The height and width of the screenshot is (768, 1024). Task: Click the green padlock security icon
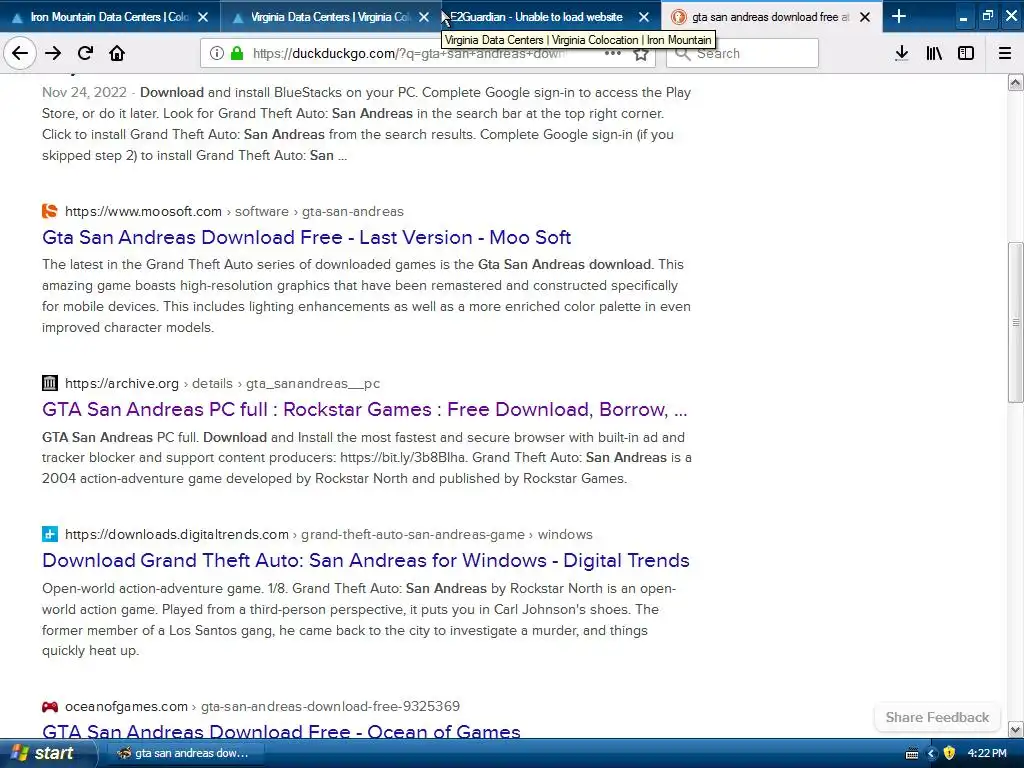237,53
